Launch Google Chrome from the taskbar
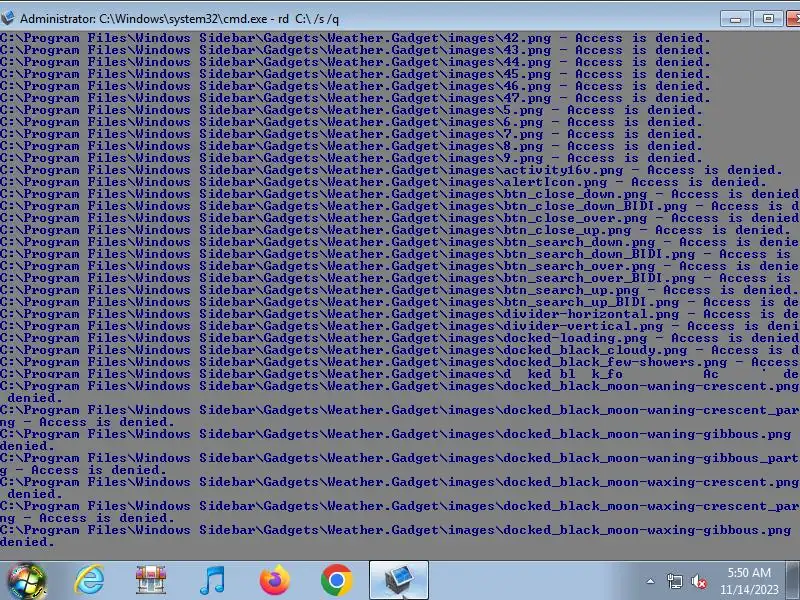800x600 pixels. coord(336,580)
